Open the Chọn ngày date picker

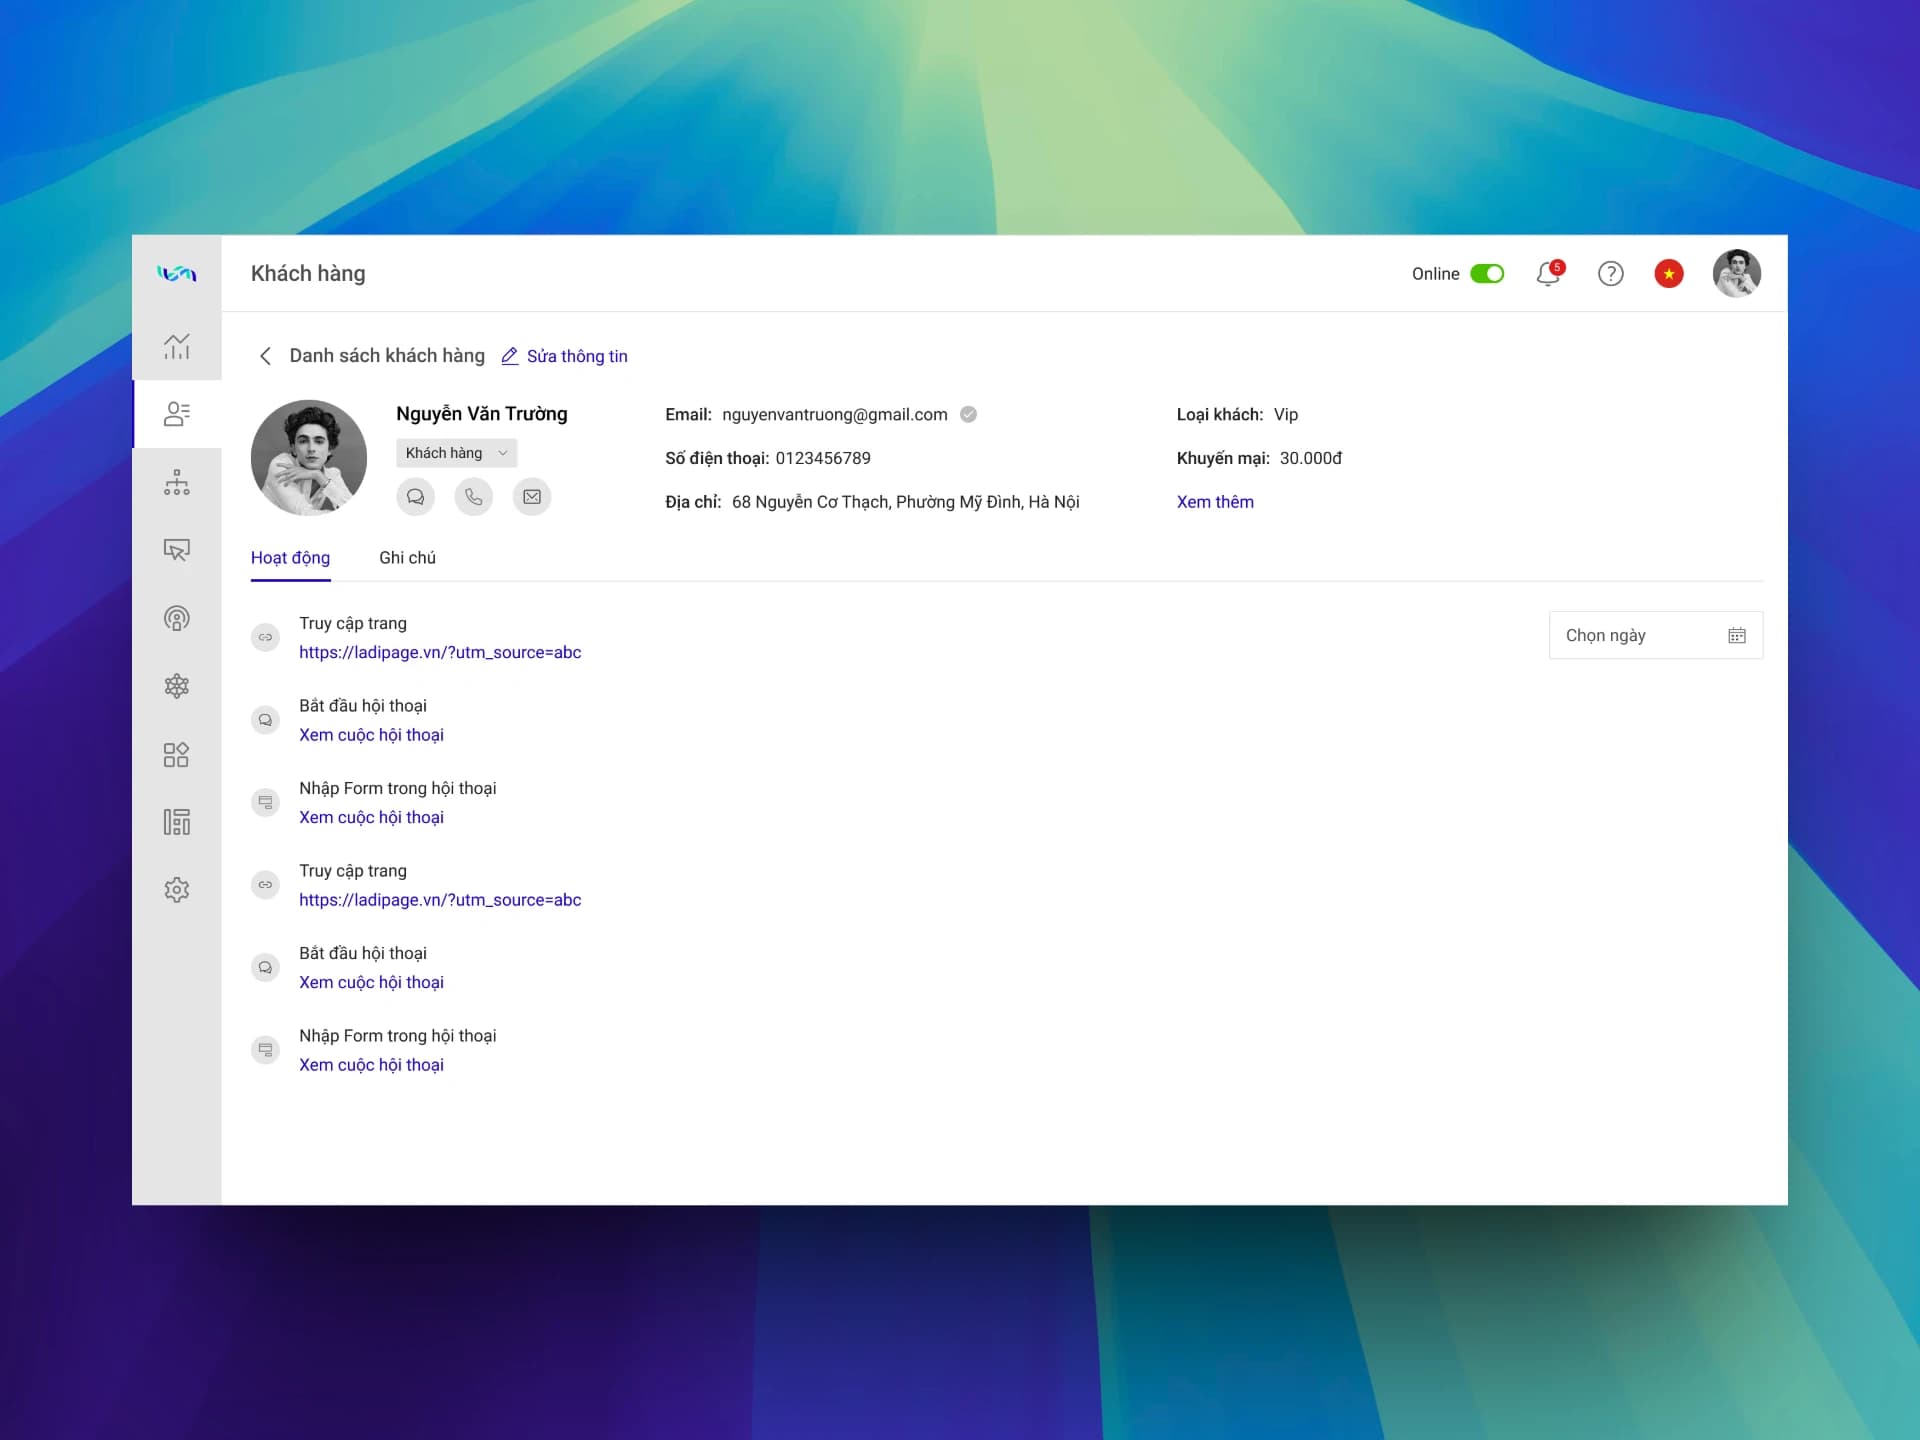pos(1656,635)
